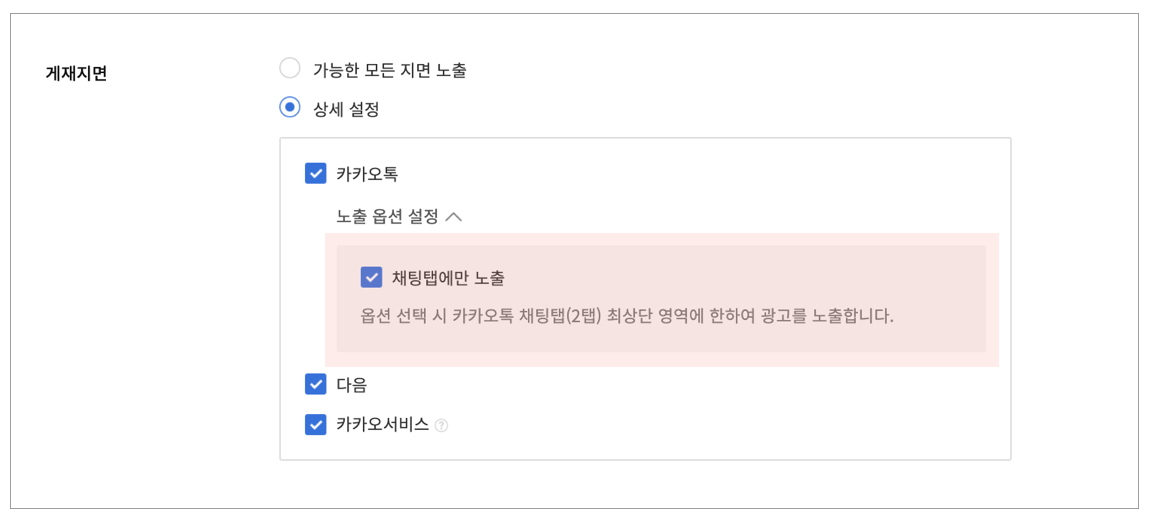Select the 상세 설정 radio button

(290, 108)
